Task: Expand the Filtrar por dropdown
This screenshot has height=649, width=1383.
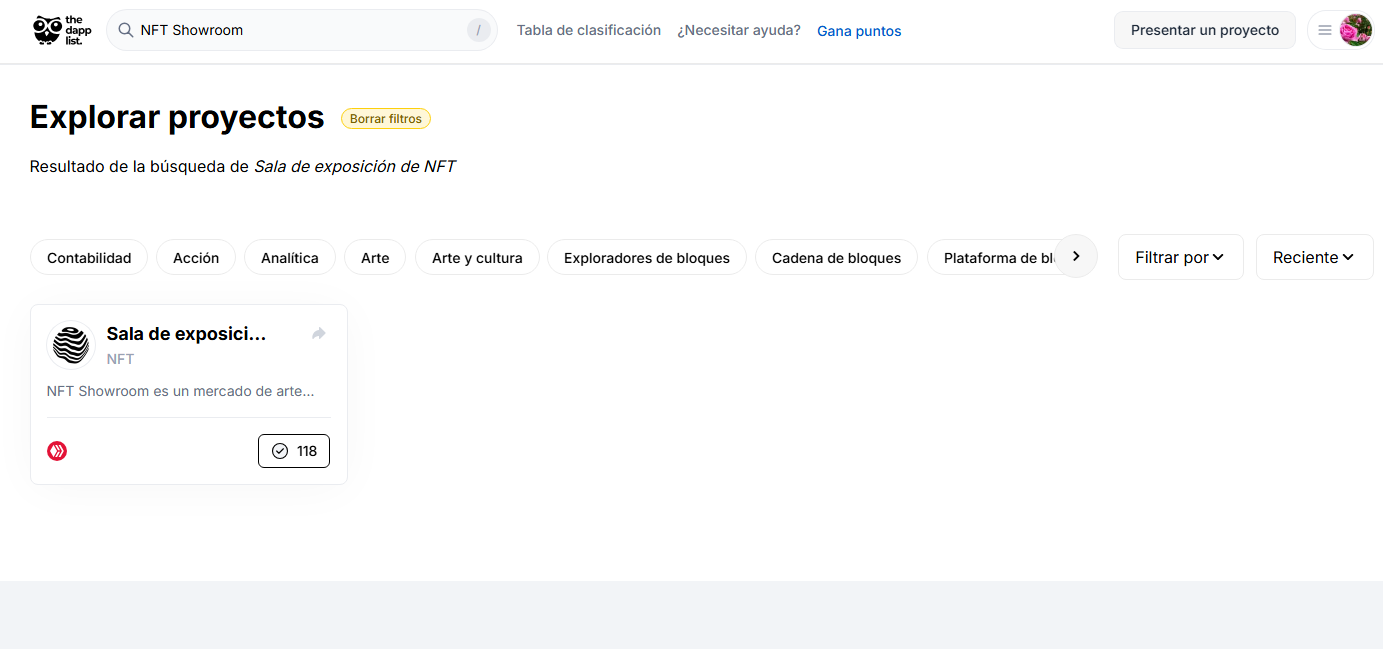Action: coord(1181,257)
